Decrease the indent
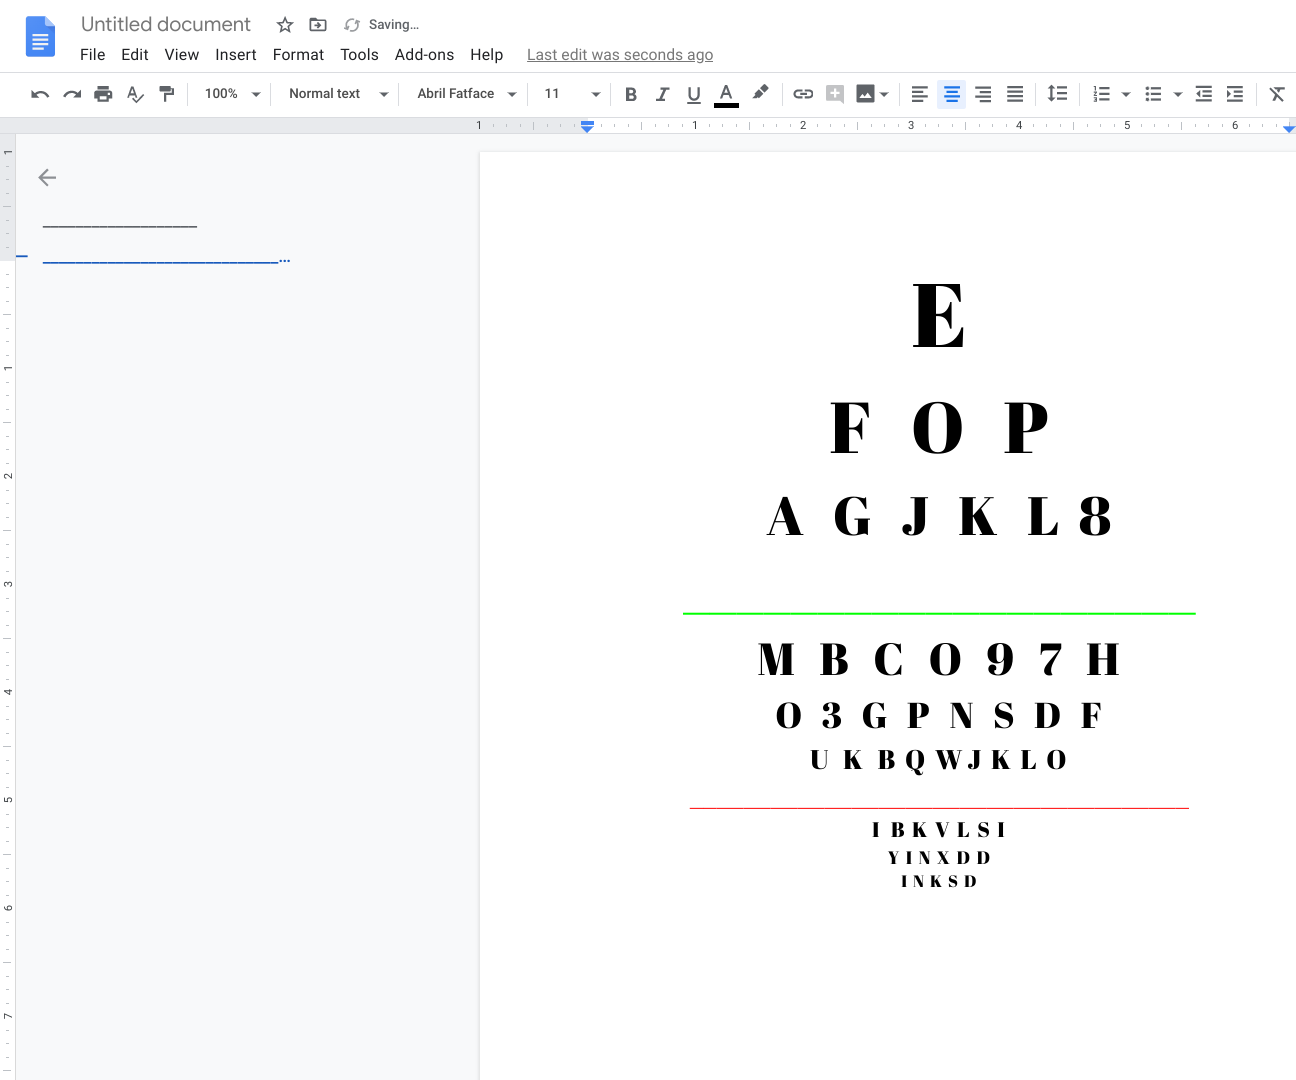 point(1204,94)
